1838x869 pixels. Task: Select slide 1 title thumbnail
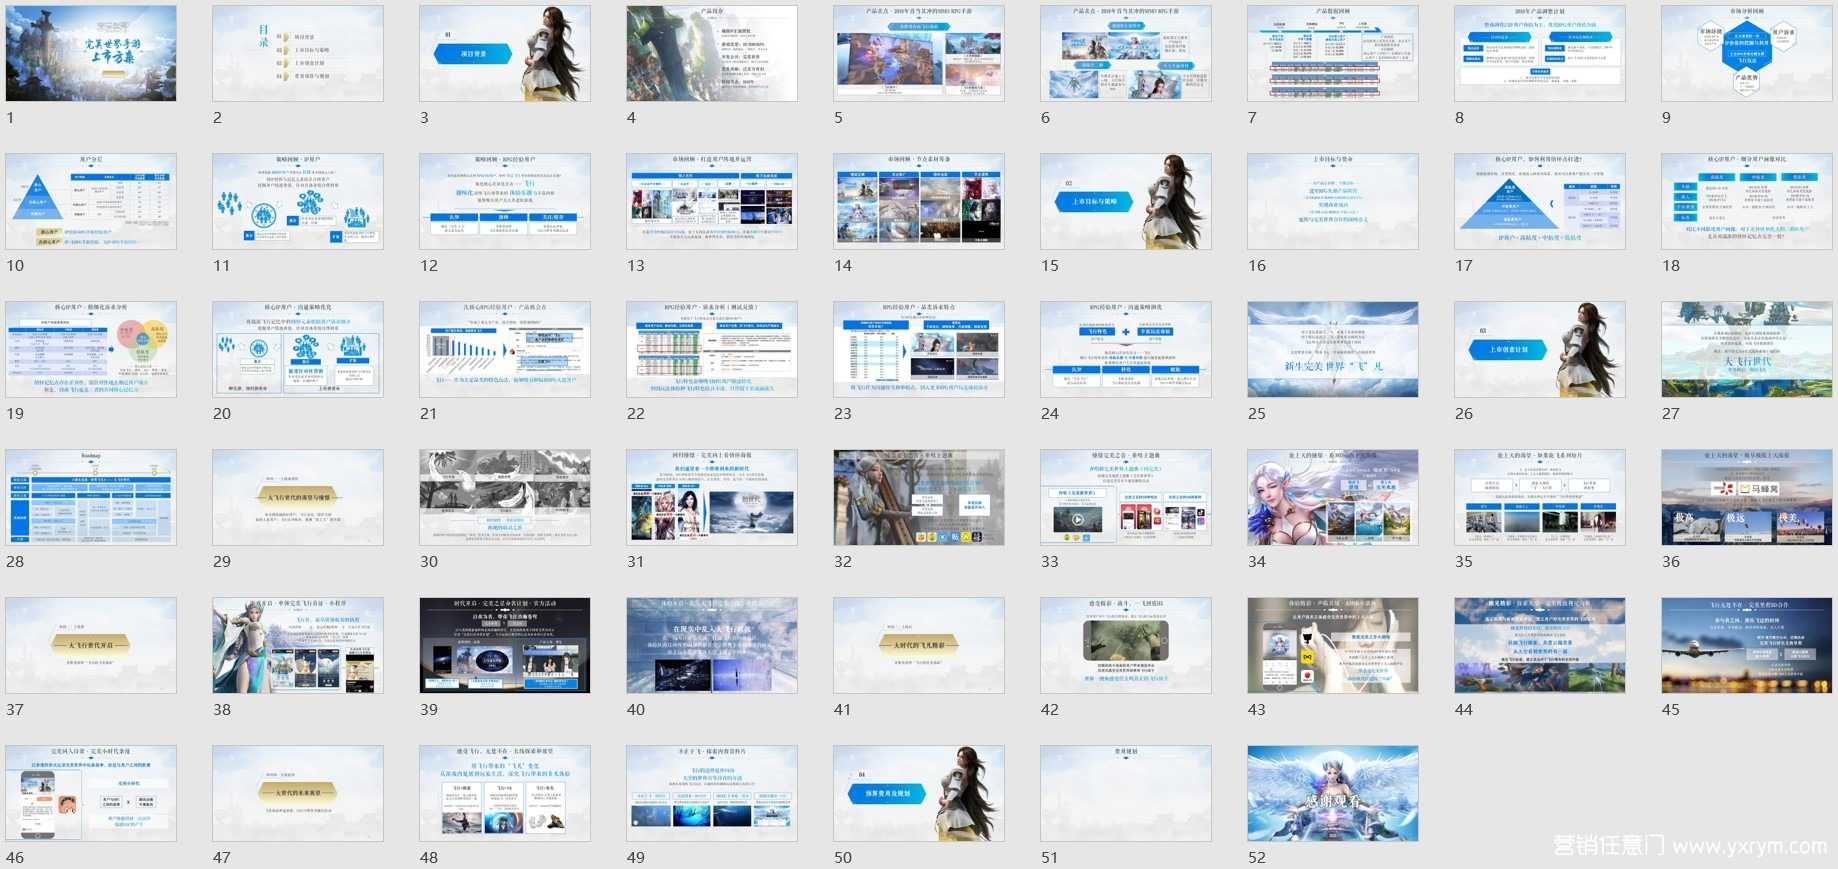(x=91, y=53)
